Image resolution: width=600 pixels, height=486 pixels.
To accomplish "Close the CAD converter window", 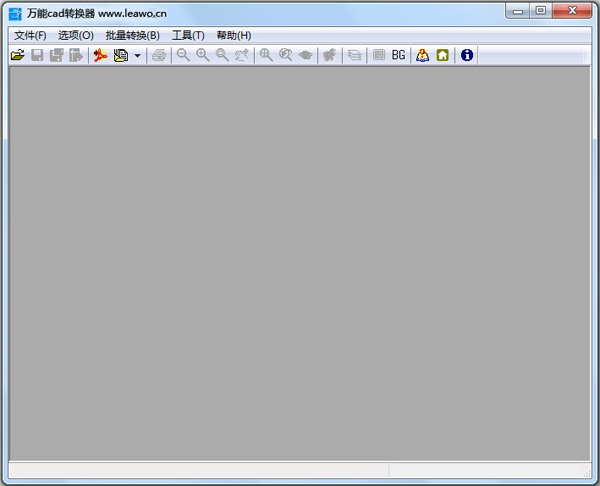I will pyautogui.click(x=572, y=11).
